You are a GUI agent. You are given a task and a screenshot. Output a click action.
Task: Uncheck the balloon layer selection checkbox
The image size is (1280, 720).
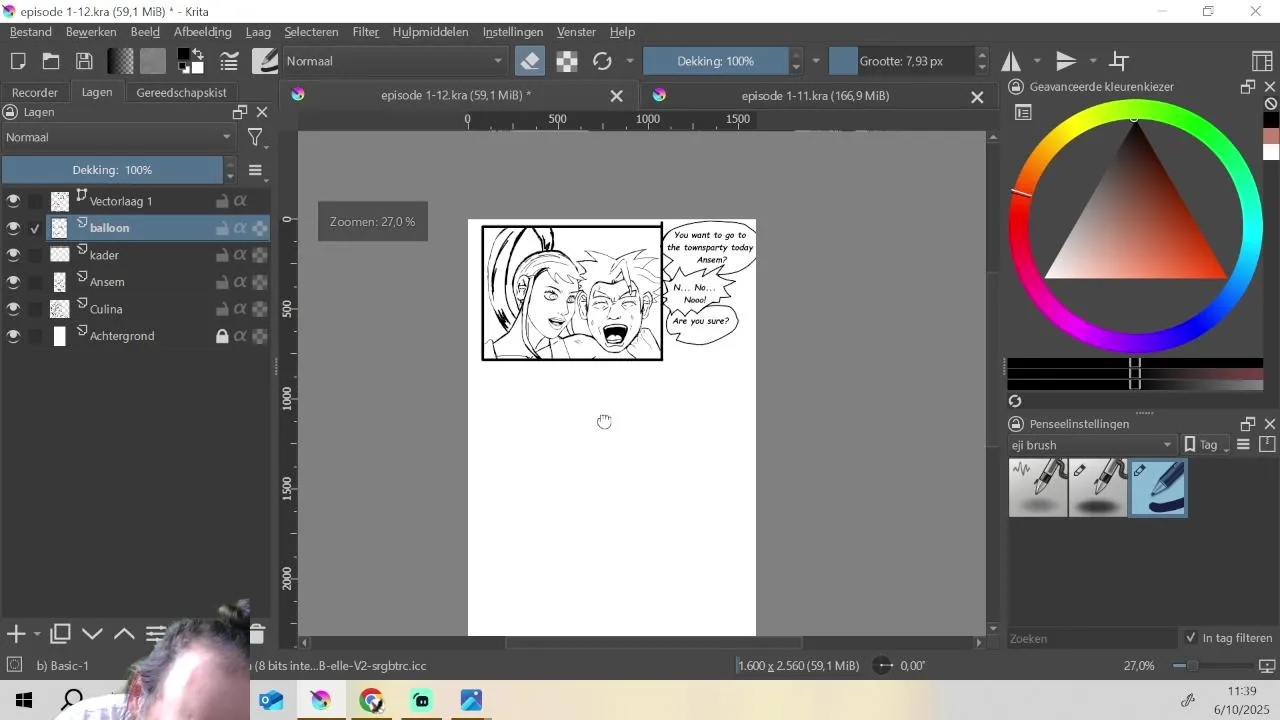coord(35,228)
